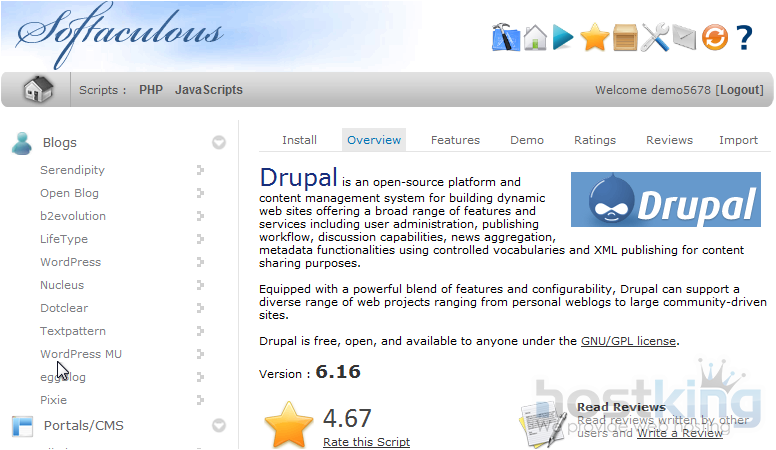
Task: Click the star ratings icon in top toolbar
Action: (x=594, y=38)
